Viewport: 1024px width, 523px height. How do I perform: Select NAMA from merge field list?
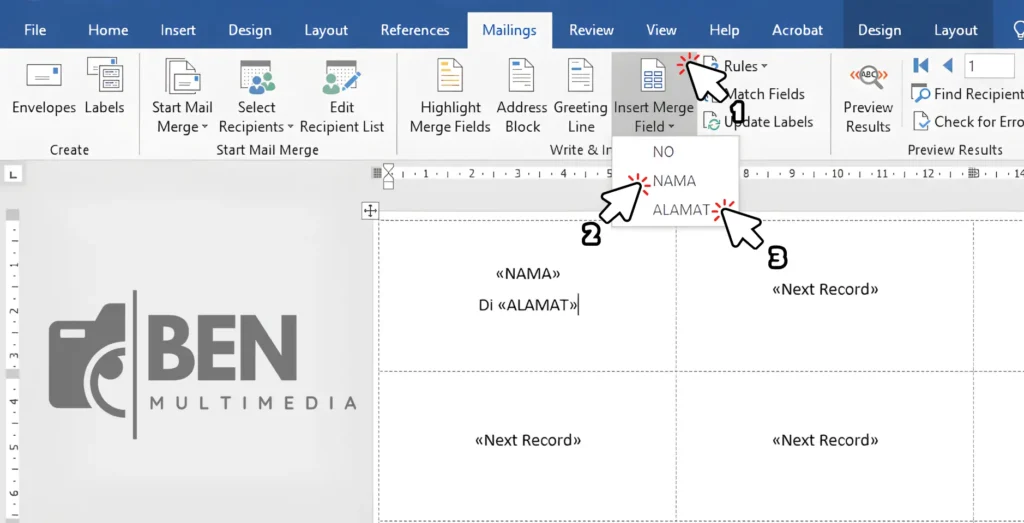(674, 181)
